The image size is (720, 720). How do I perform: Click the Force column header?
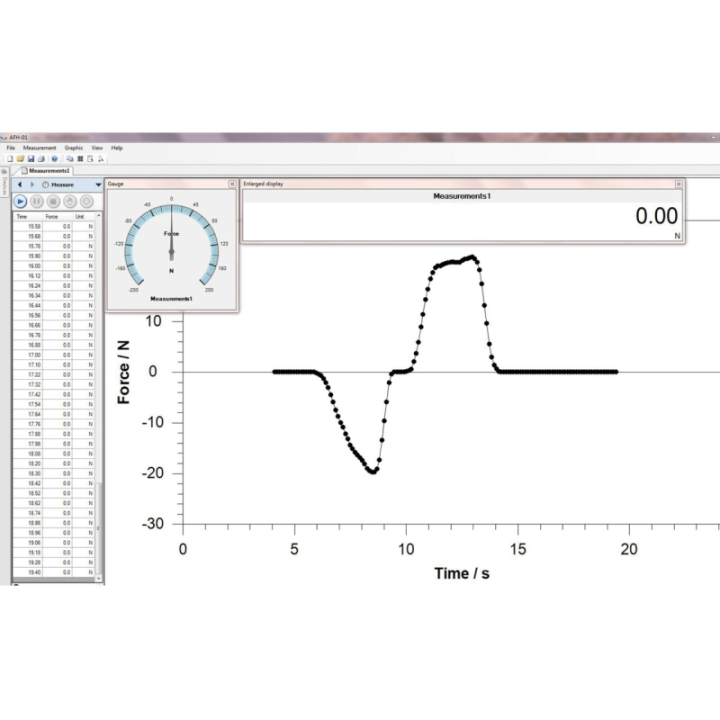click(x=57, y=216)
